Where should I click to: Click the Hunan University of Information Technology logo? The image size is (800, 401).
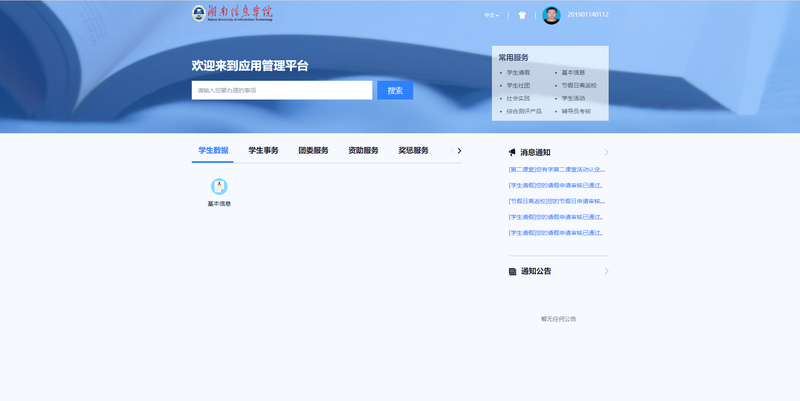tap(232, 13)
